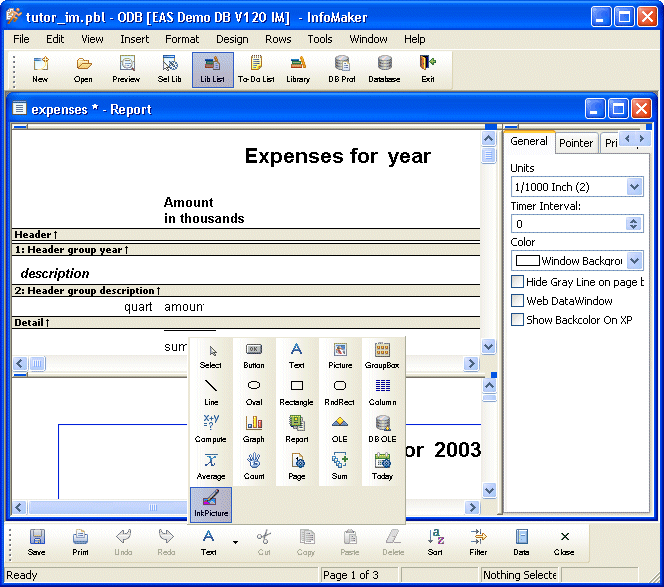Pick the Button control in palette
This screenshot has height=587, width=664.
[x=254, y=356]
